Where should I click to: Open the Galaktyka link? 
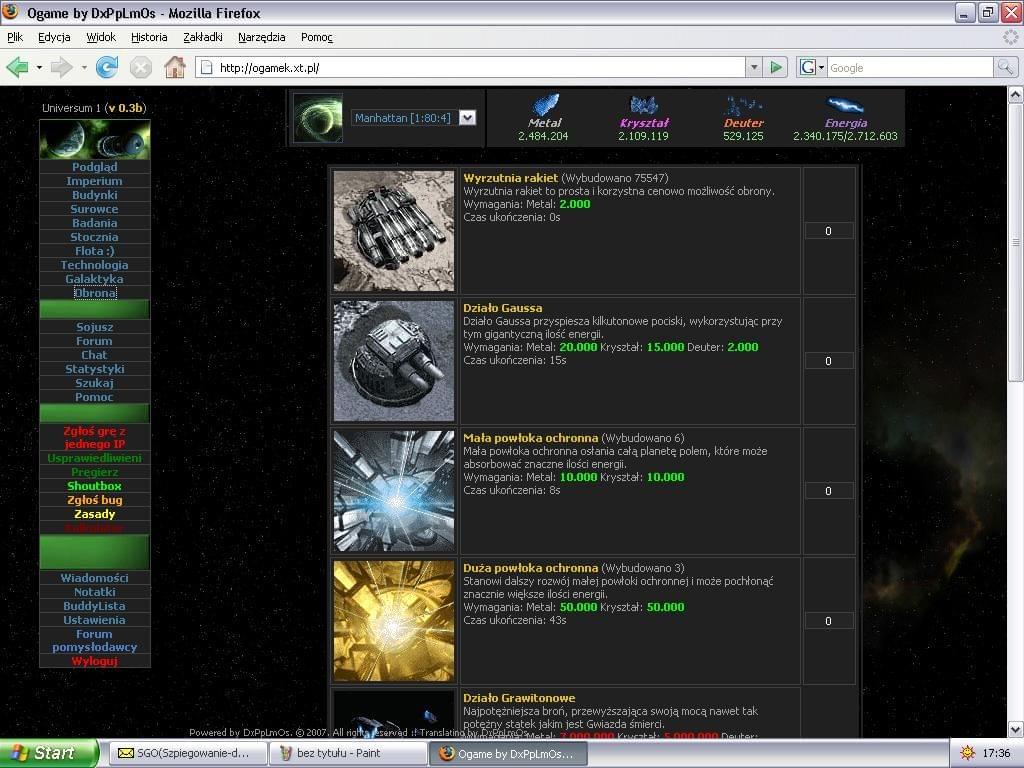(x=95, y=279)
